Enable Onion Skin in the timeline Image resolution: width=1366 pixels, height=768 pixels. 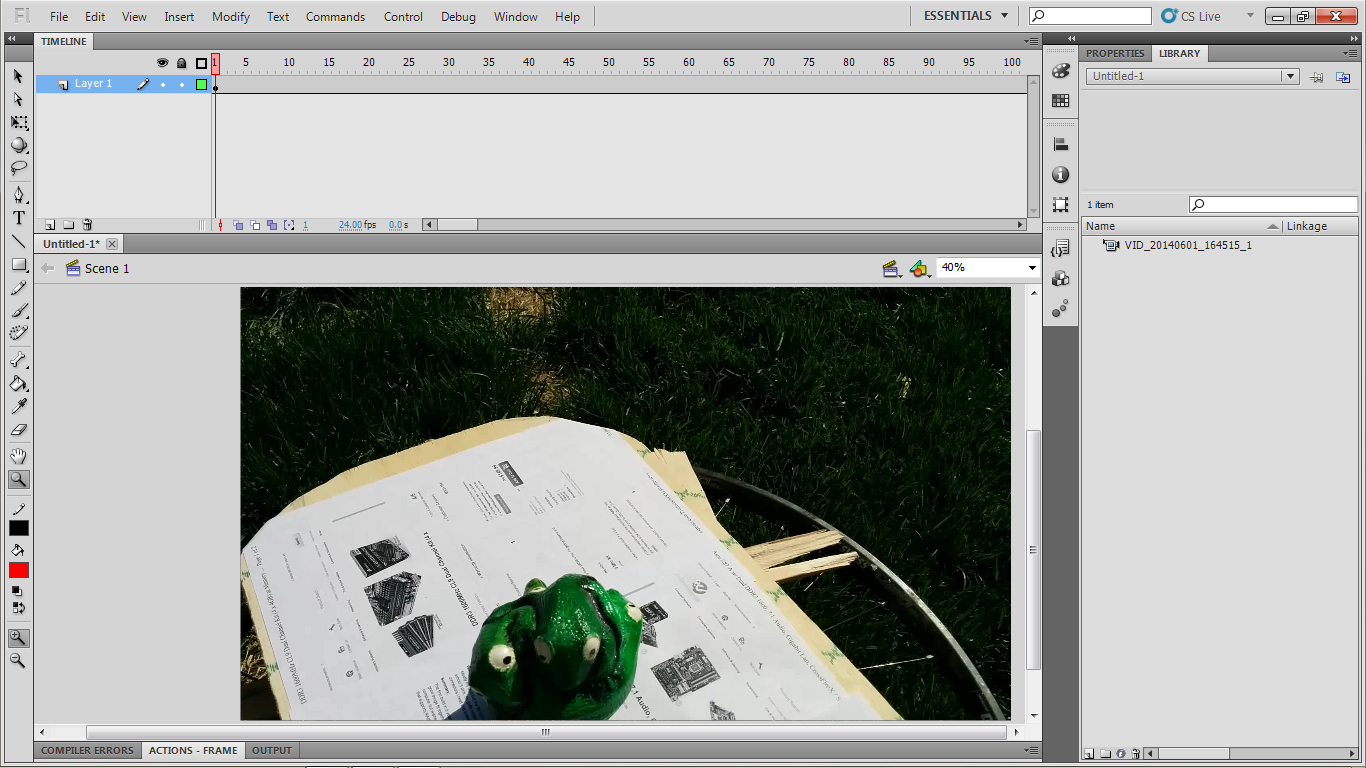(x=238, y=225)
